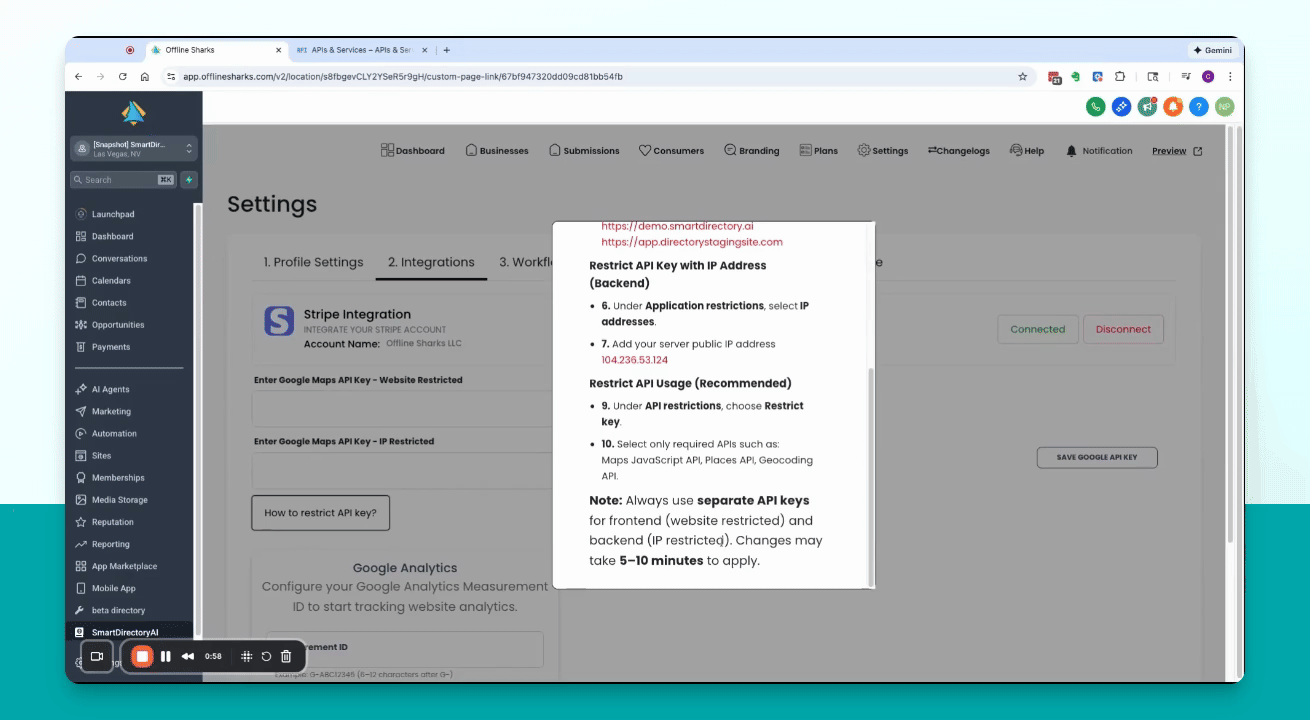Image resolution: width=1310 pixels, height=720 pixels.
Task: Open the orange bell notifications icon
Action: pos(1173,106)
